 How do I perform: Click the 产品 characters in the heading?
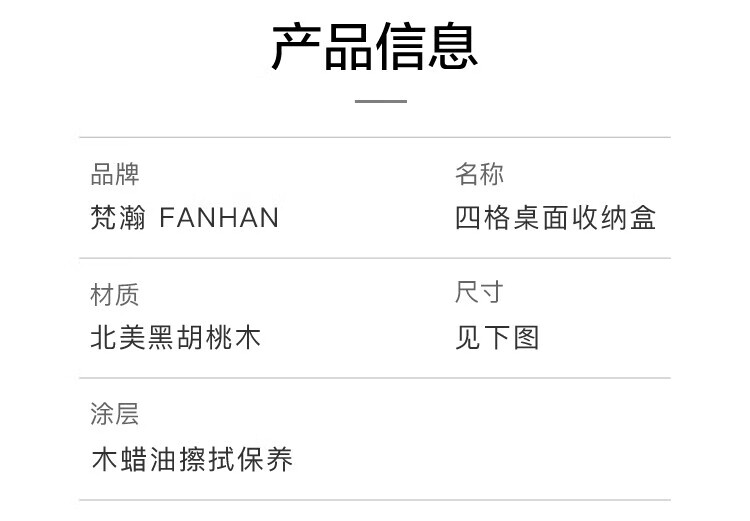coord(322,46)
